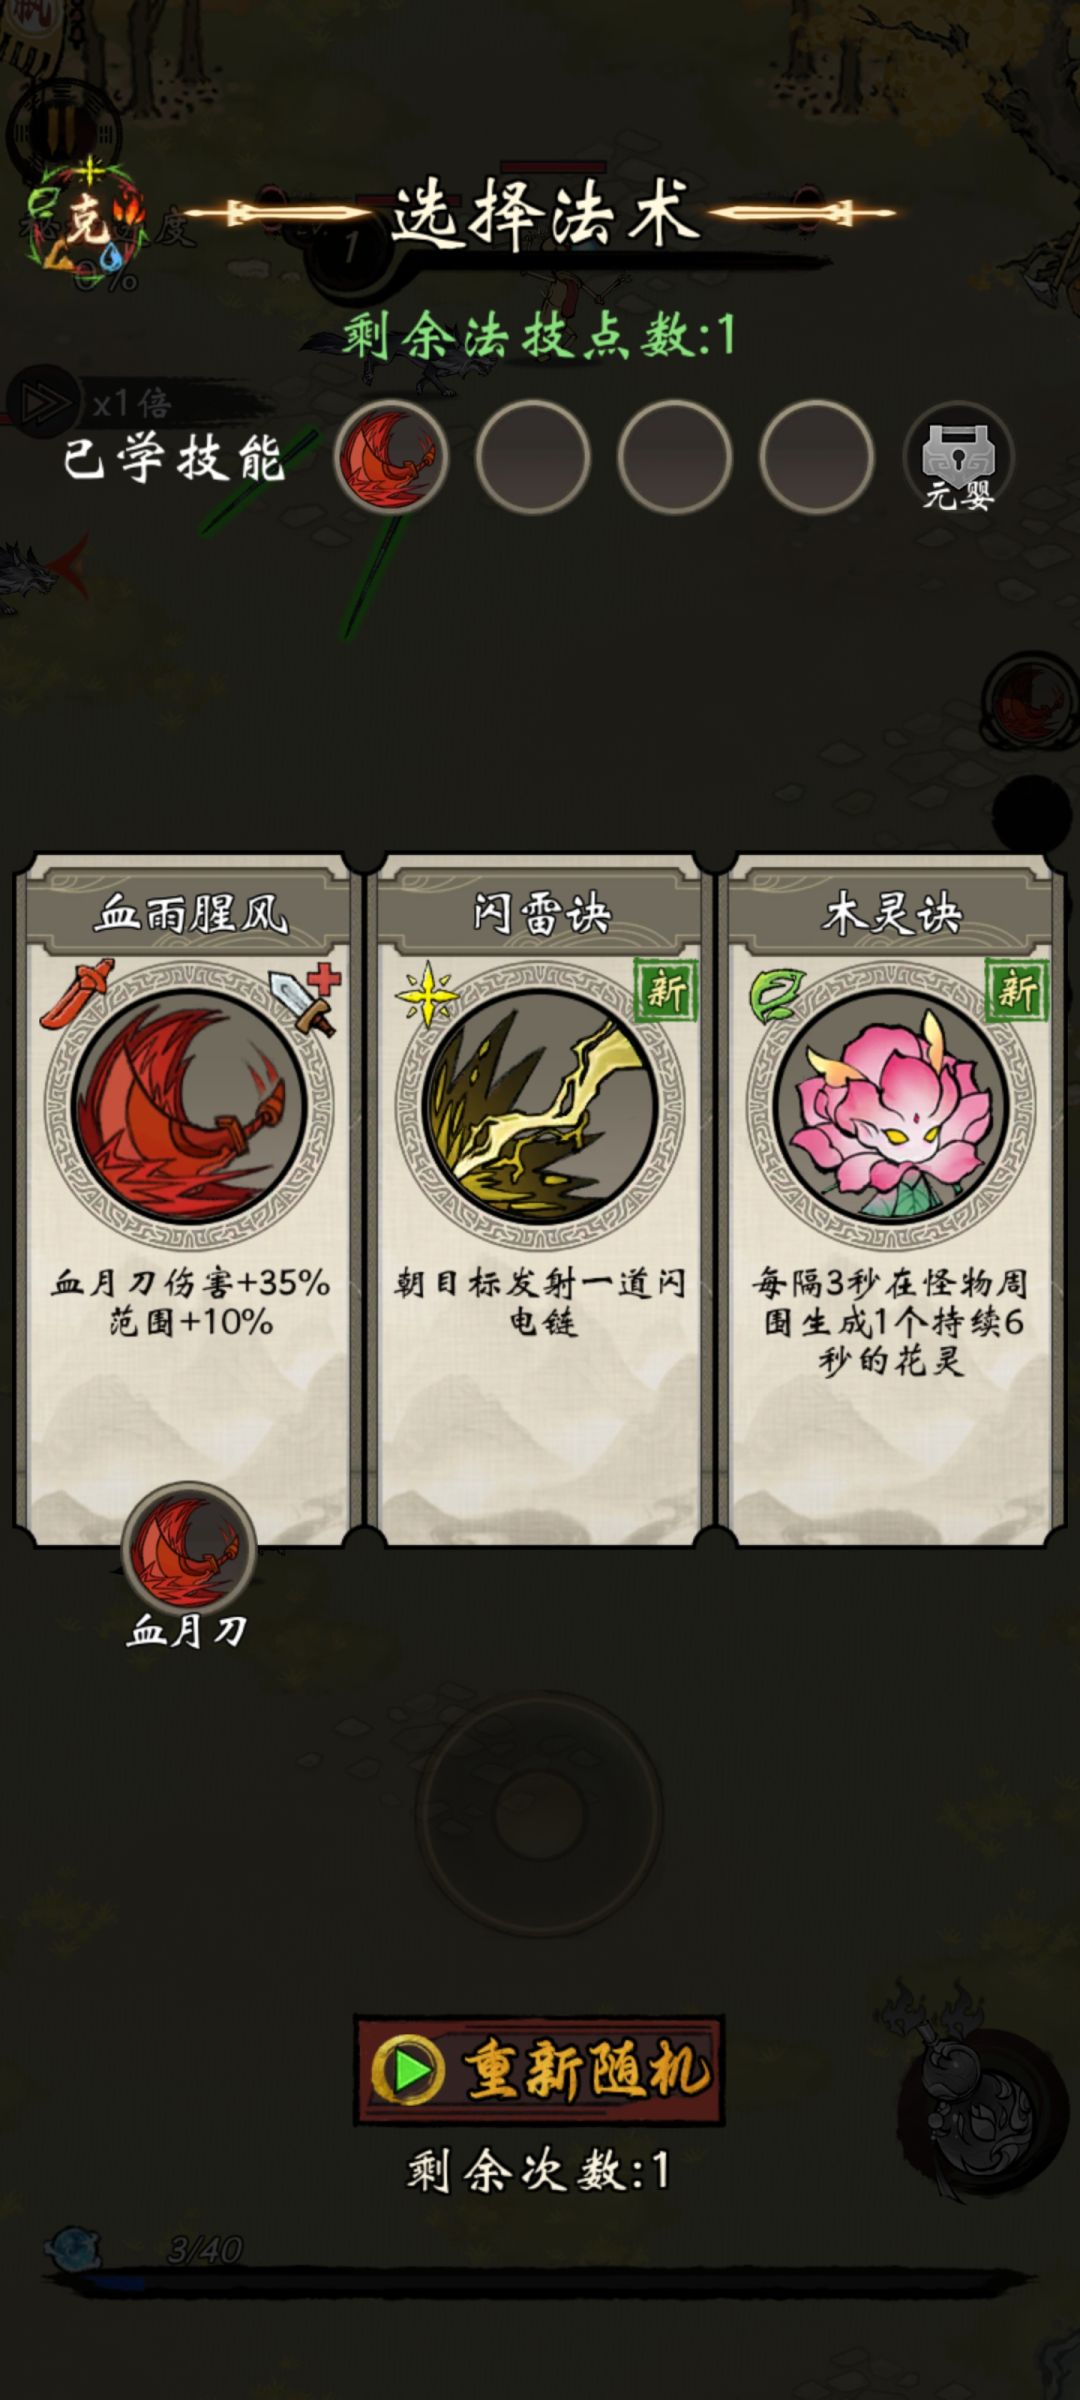Open the element counter 克 icon
This screenshot has height=2400, width=1080.
(x=87, y=220)
